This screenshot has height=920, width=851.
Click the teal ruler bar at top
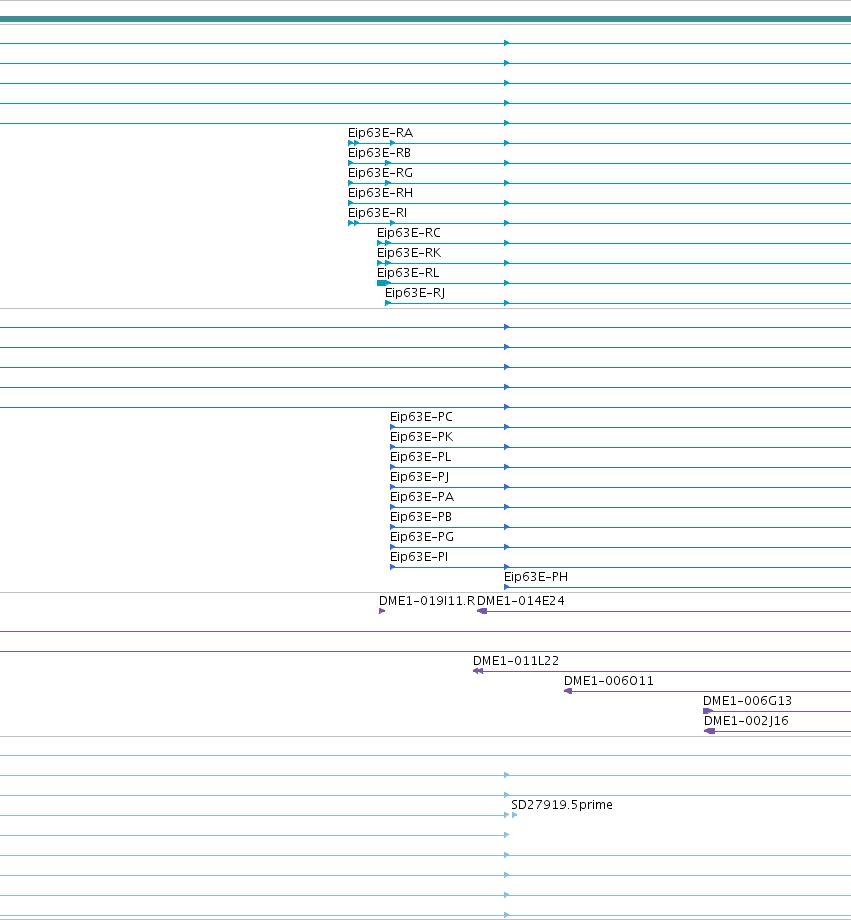click(x=426, y=19)
